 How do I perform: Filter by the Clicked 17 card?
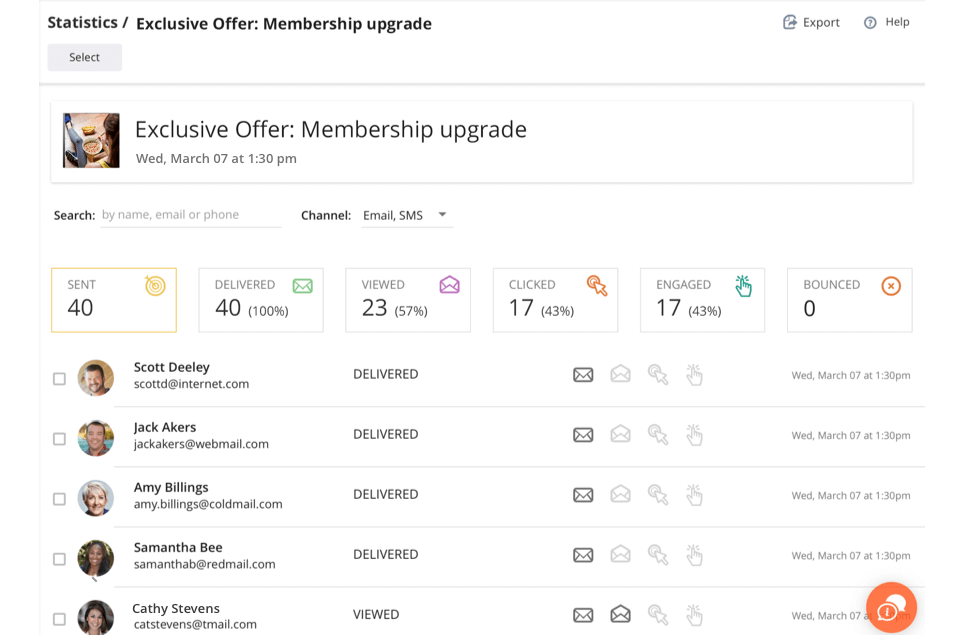pos(555,300)
